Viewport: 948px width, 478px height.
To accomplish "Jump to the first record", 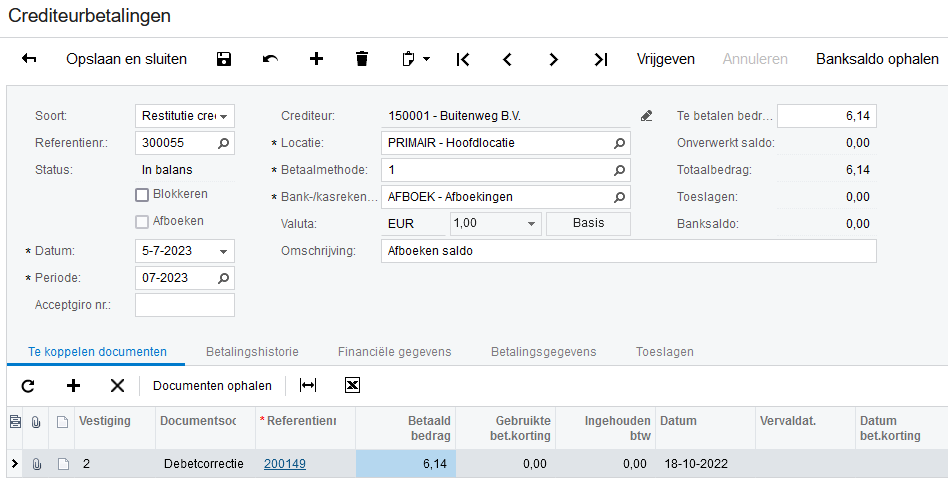I will [x=463, y=59].
